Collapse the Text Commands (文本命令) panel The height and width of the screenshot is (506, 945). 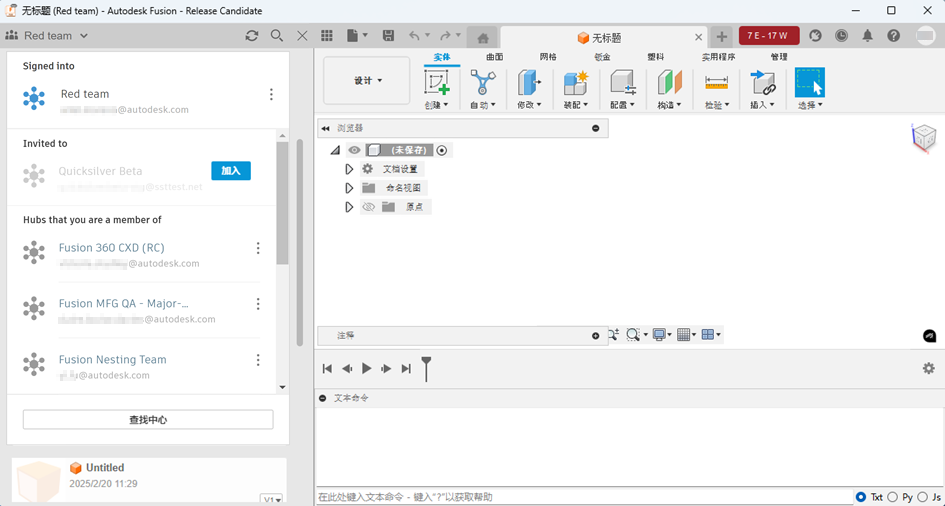[322, 398]
